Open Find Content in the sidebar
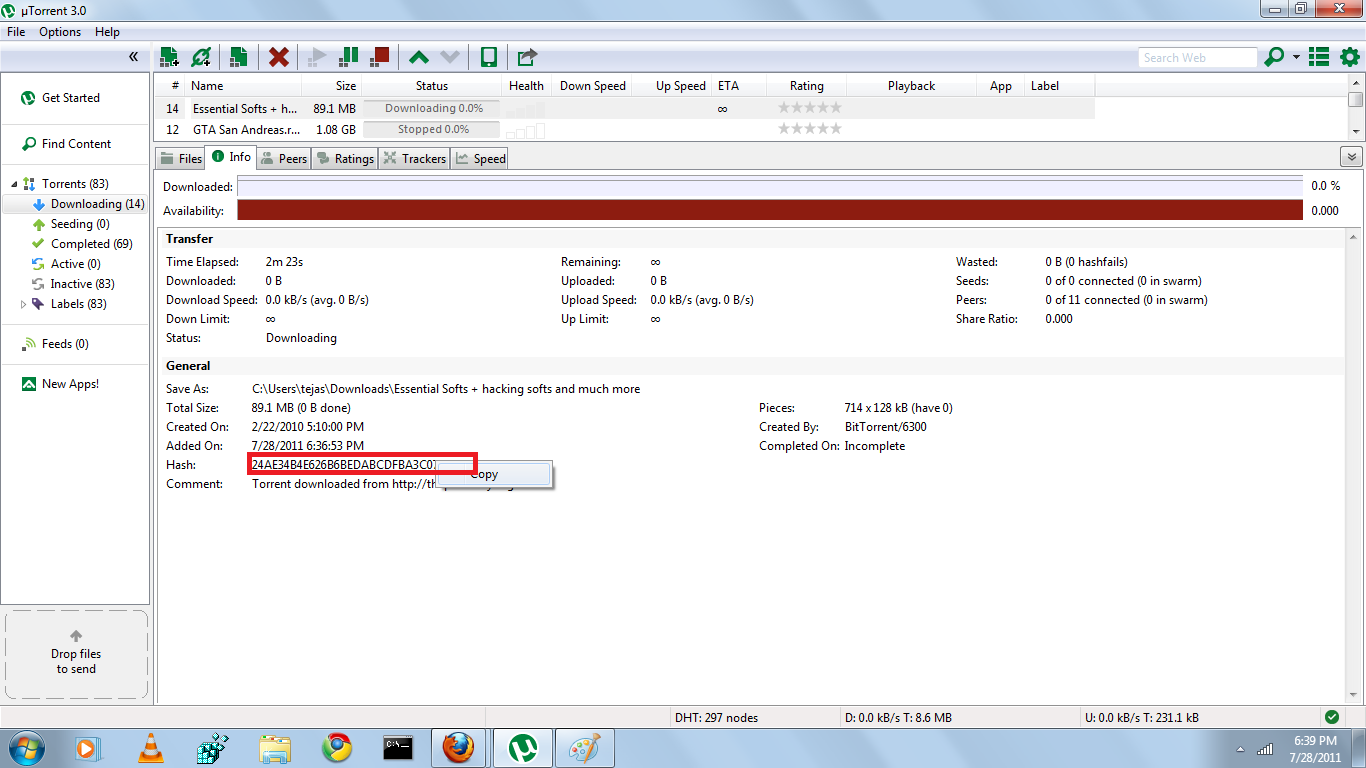1366x768 pixels. tap(66, 144)
